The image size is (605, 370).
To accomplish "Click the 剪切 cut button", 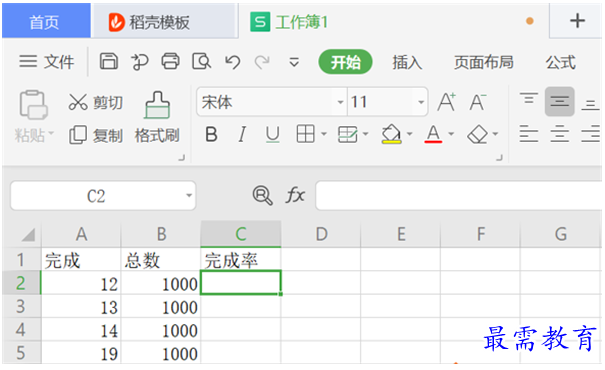I will [x=95, y=103].
